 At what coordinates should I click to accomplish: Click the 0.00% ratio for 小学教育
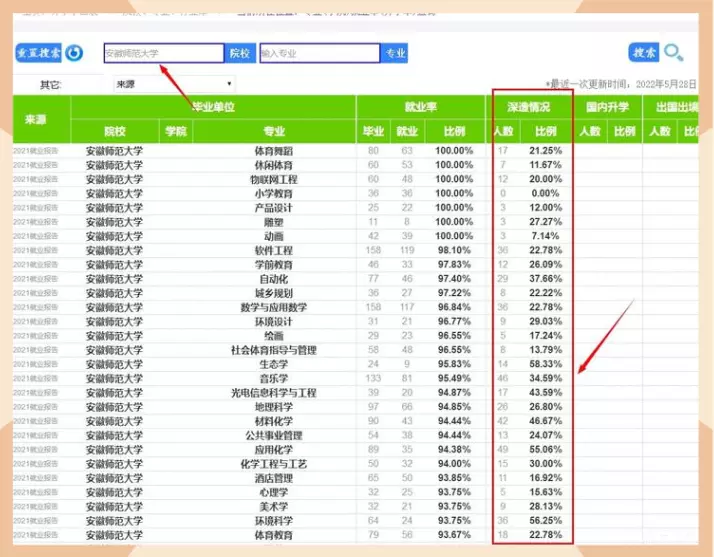point(546,193)
